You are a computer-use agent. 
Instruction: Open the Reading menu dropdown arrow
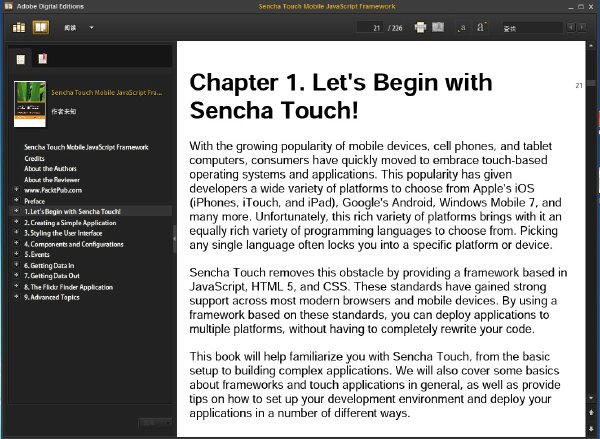coord(91,28)
